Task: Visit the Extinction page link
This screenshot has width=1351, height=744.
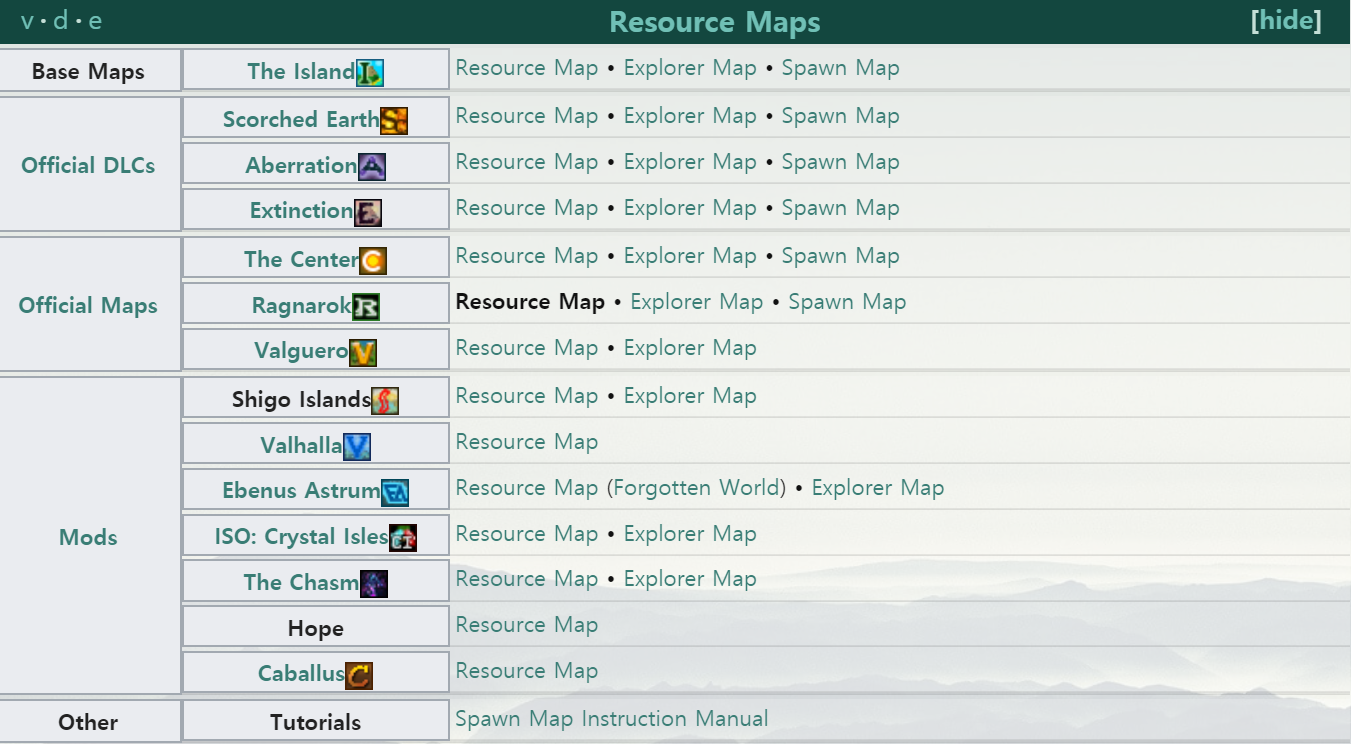Action: [x=301, y=211]
